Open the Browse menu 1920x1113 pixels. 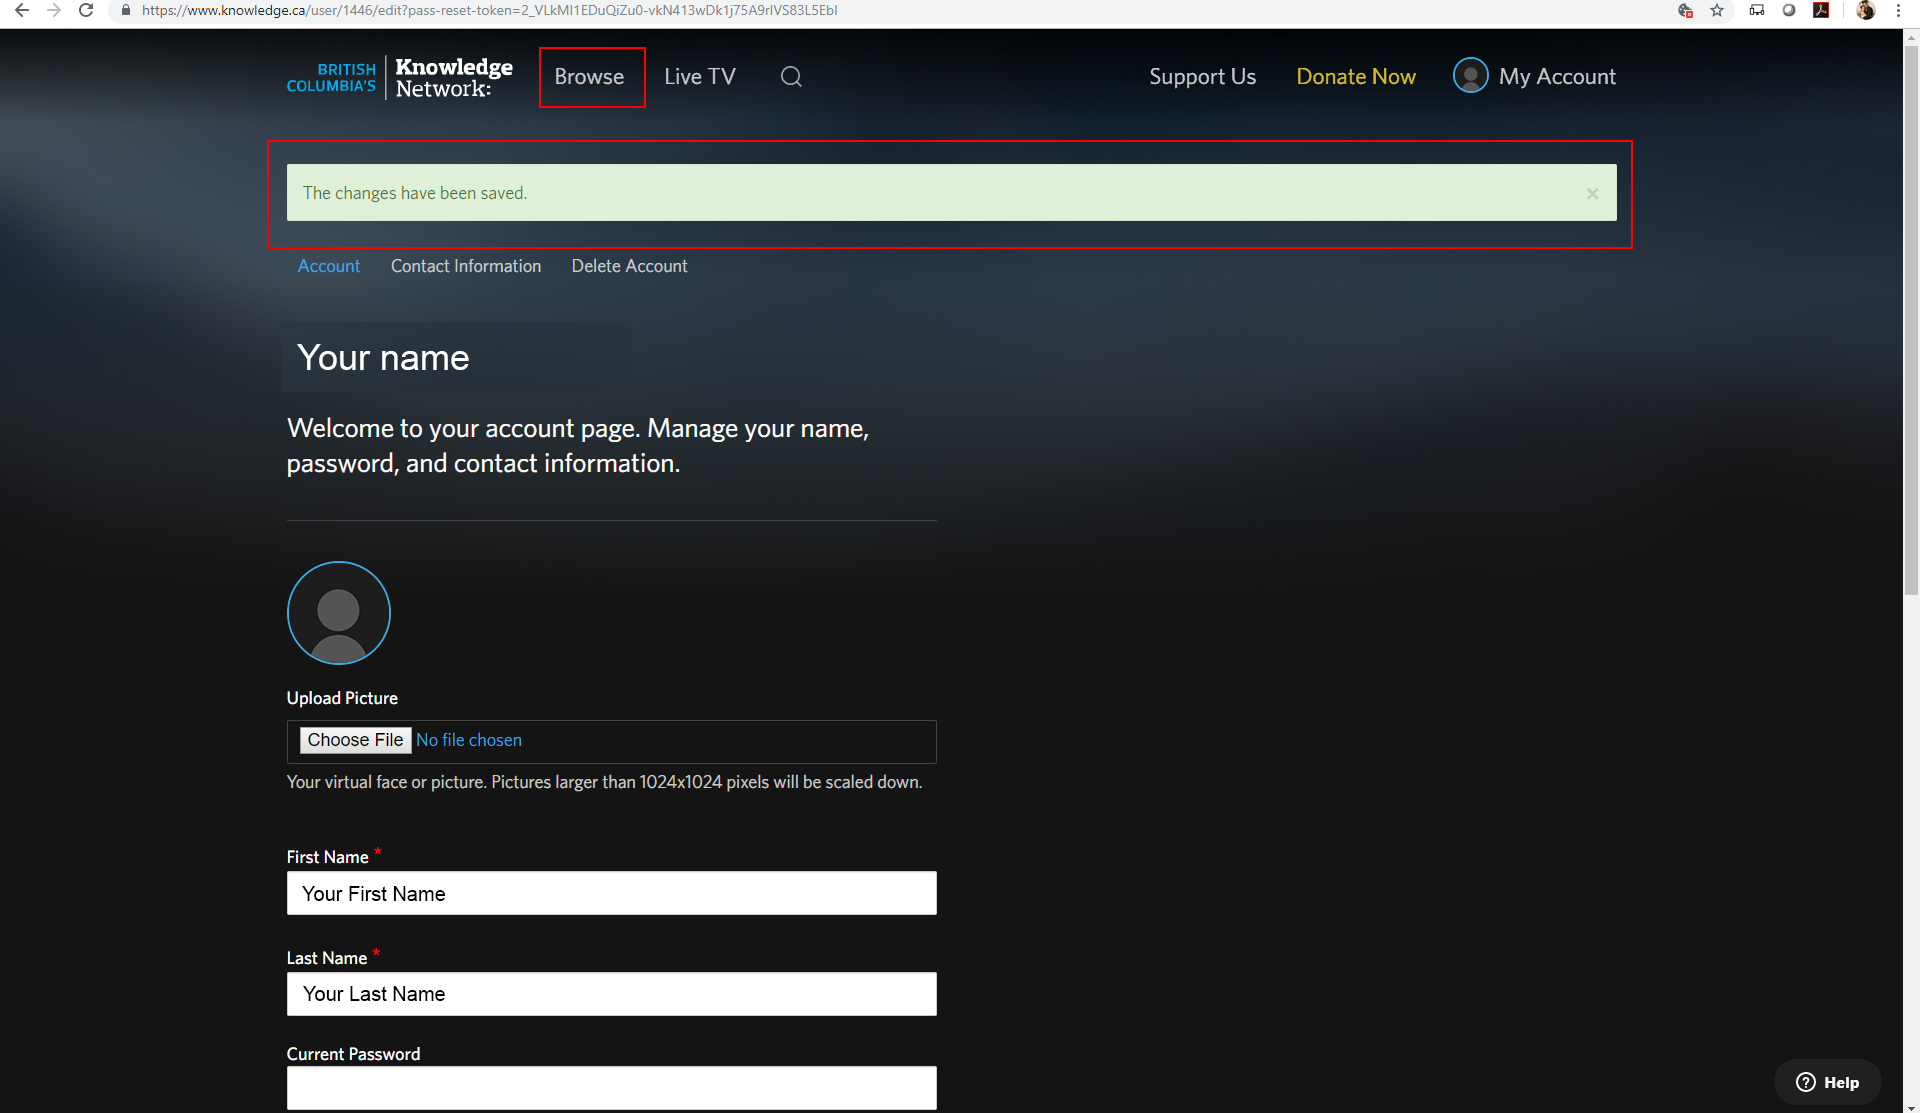tap(589, 77)
